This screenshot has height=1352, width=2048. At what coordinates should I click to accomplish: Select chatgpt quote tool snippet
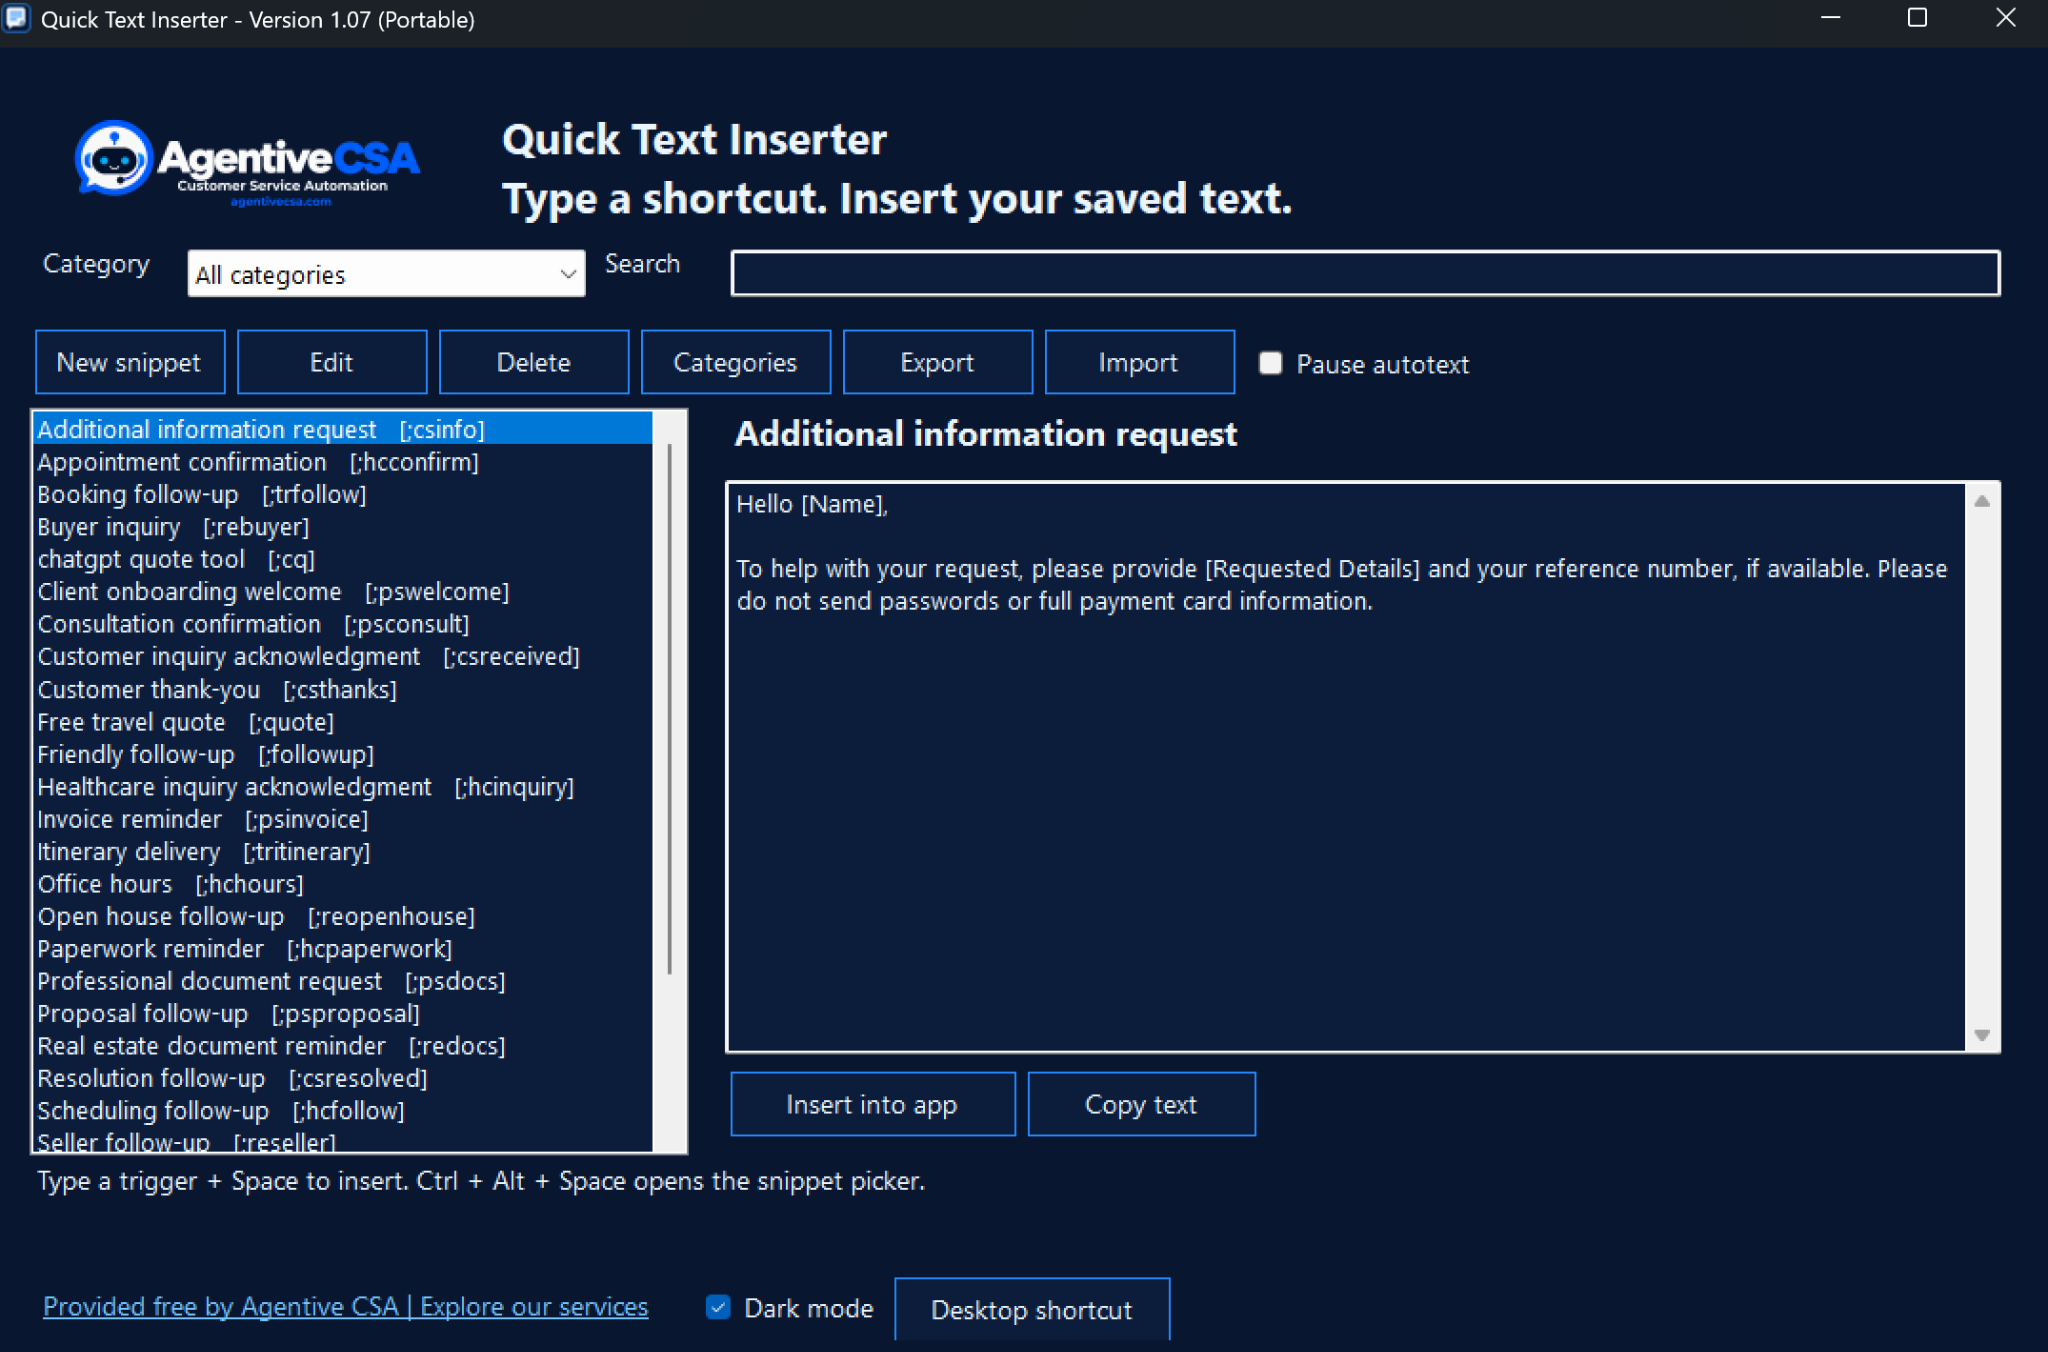coord(343,559)
